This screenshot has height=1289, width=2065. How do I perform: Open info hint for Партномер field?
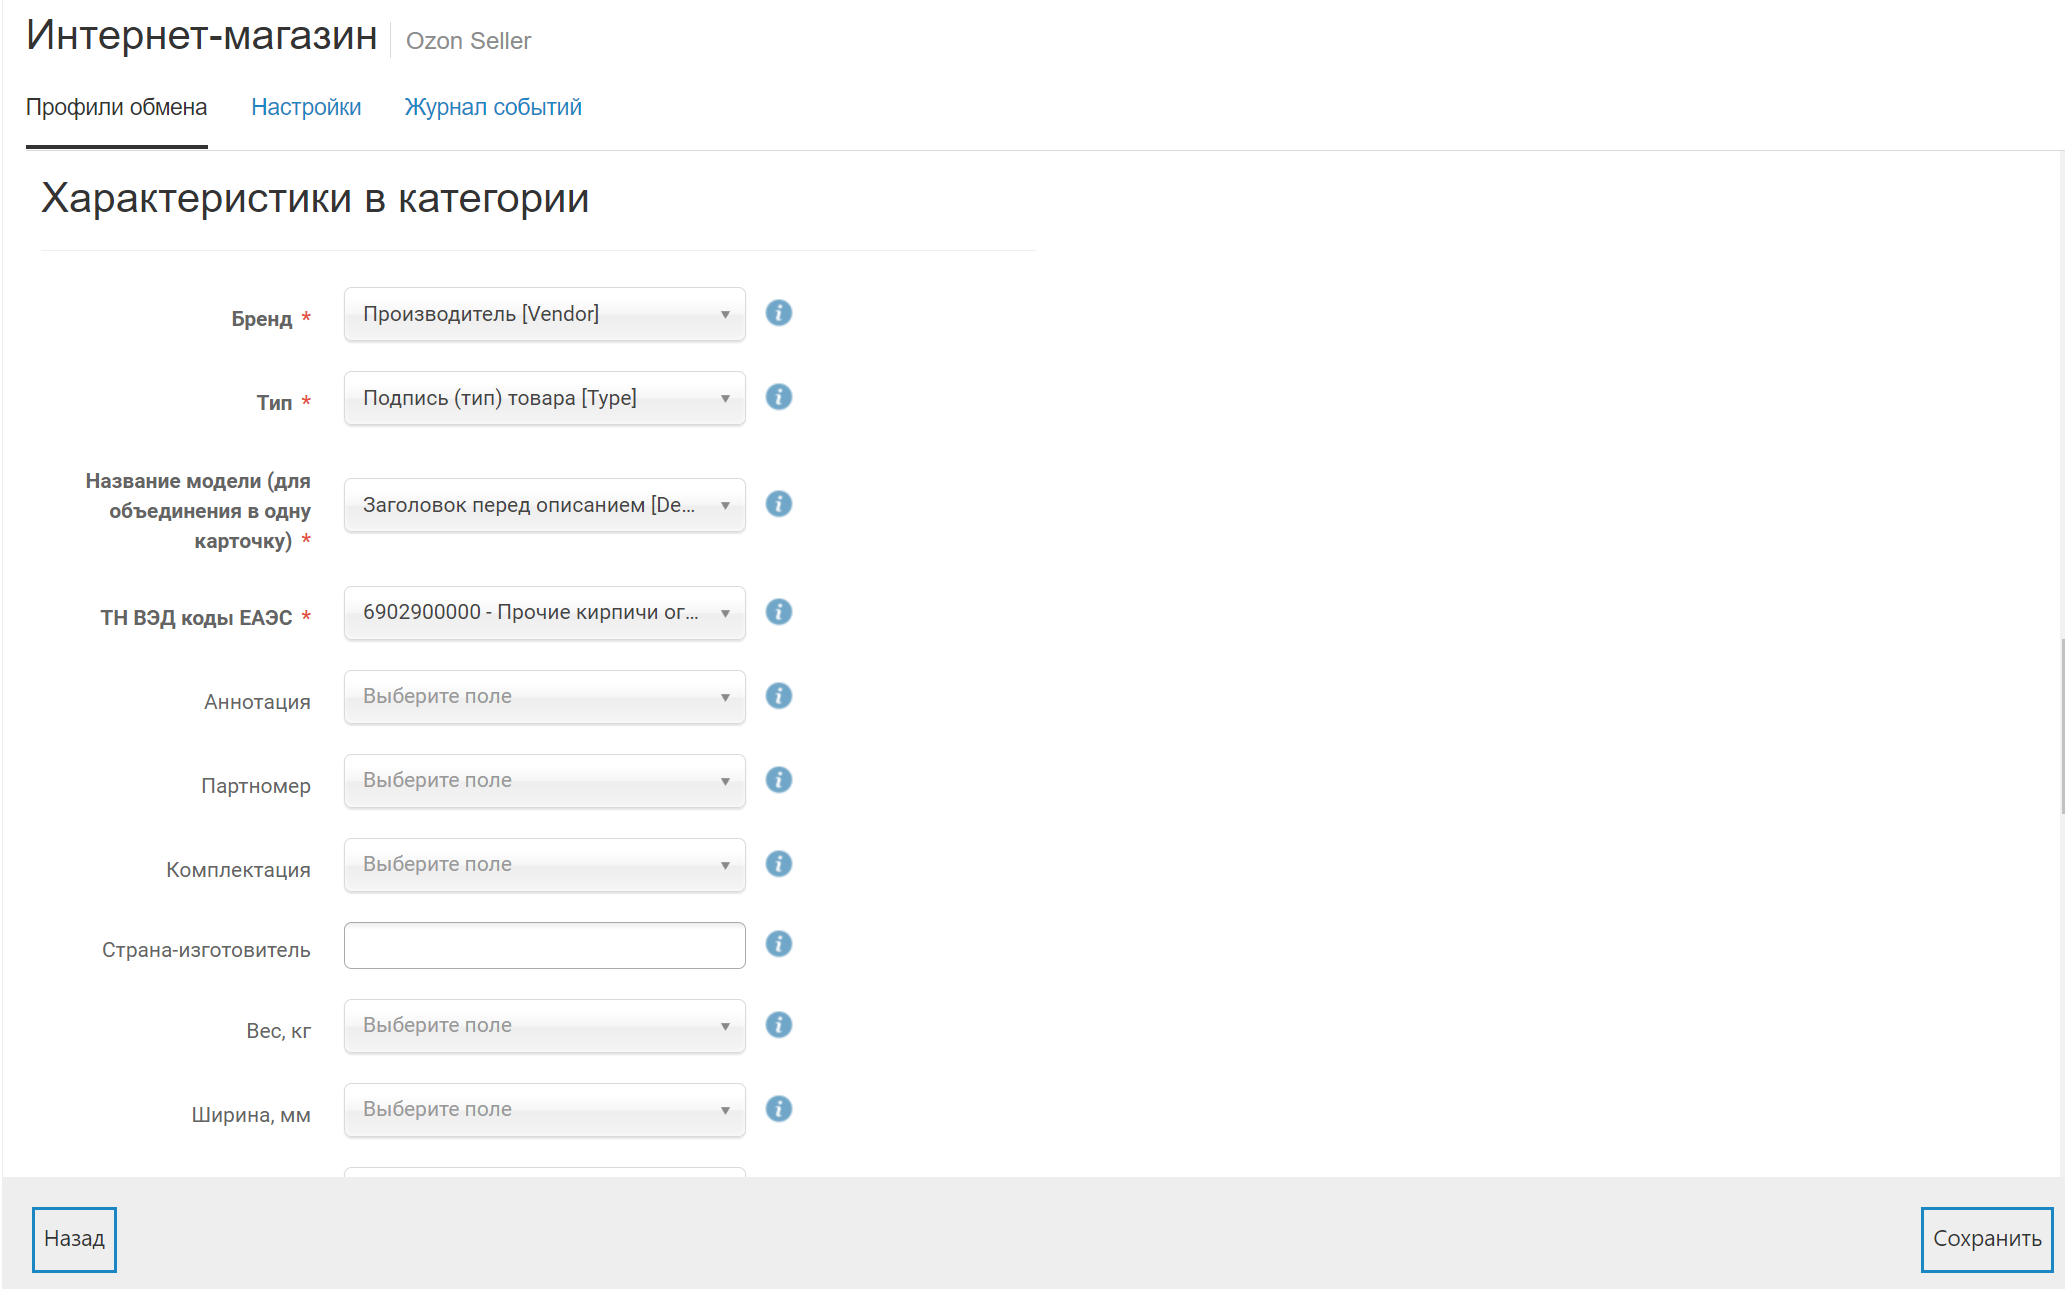(778, 780)
